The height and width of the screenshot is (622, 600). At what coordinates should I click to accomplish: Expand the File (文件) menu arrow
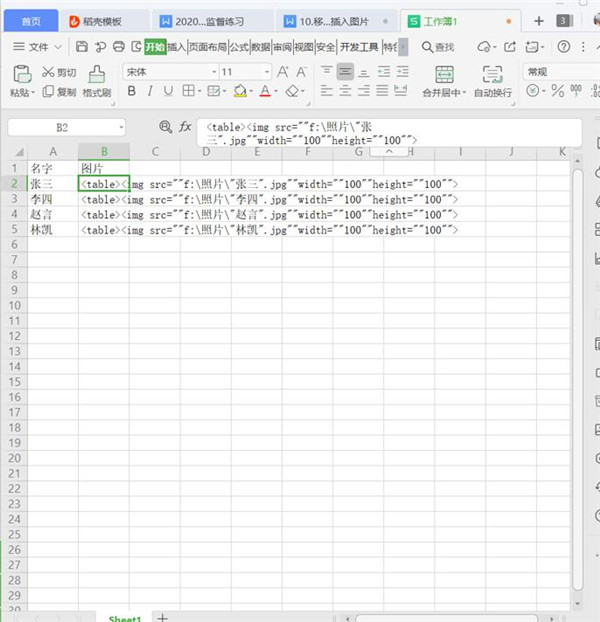(x=58, y=47)
